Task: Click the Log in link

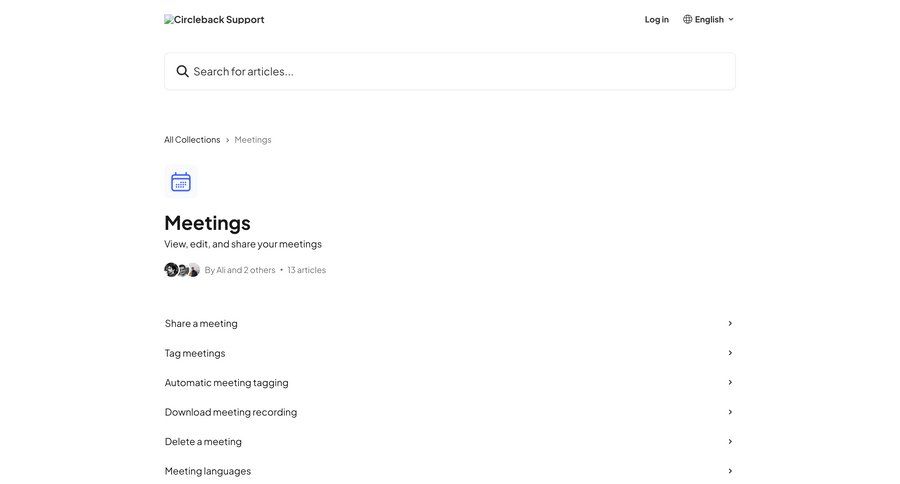Action: coord(657,19)
